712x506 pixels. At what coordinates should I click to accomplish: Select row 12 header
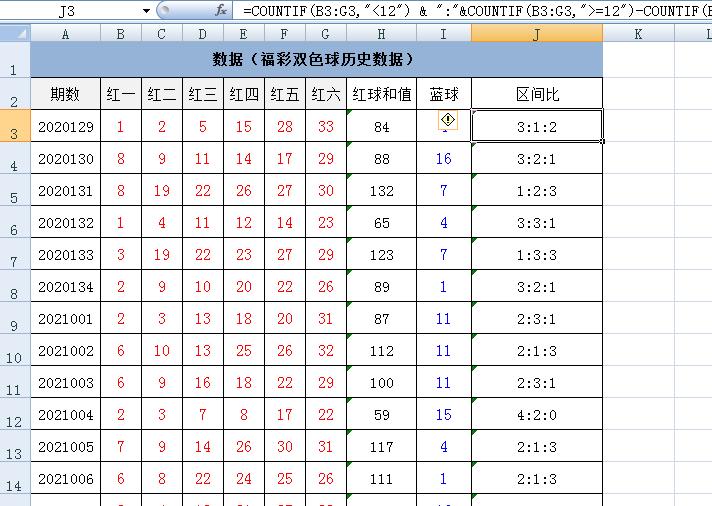pyautogui.click(x=15, y=414)
